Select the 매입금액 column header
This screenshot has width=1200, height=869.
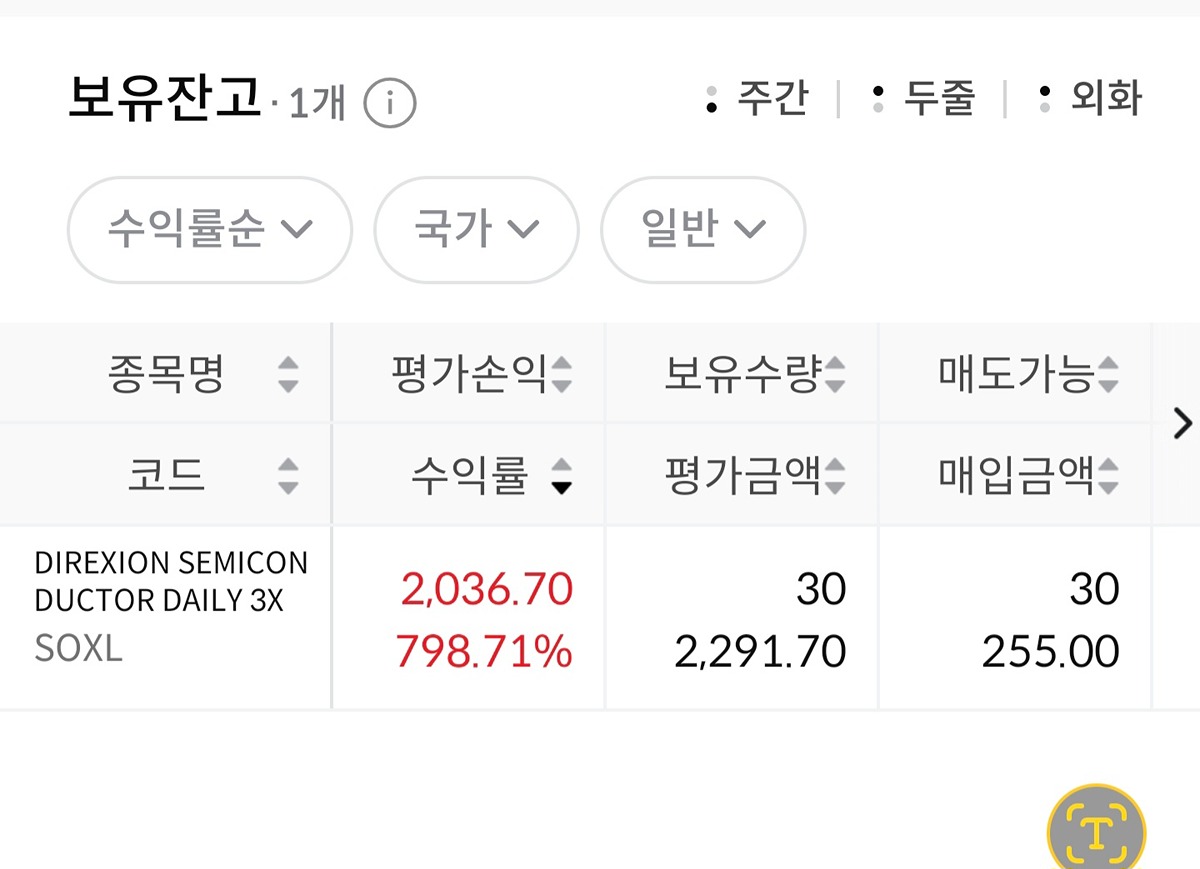tap(1016, 476)
